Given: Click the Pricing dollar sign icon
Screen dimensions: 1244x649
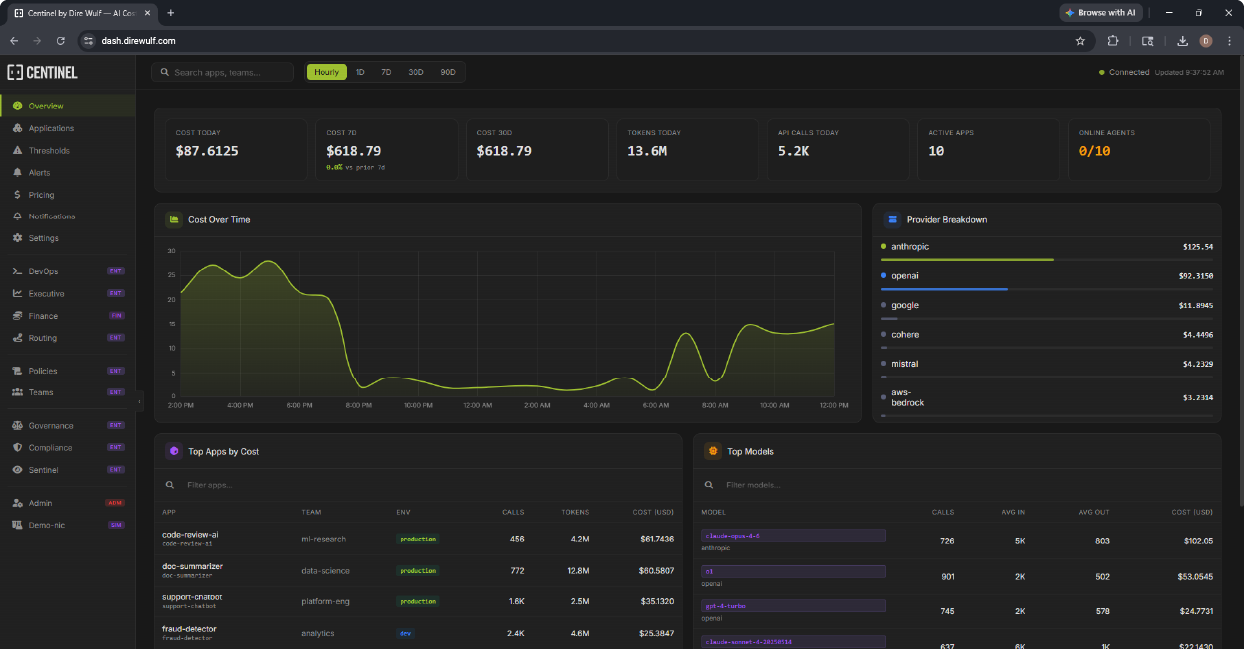Looking at the screenshot, I should (x=18, y=195).
